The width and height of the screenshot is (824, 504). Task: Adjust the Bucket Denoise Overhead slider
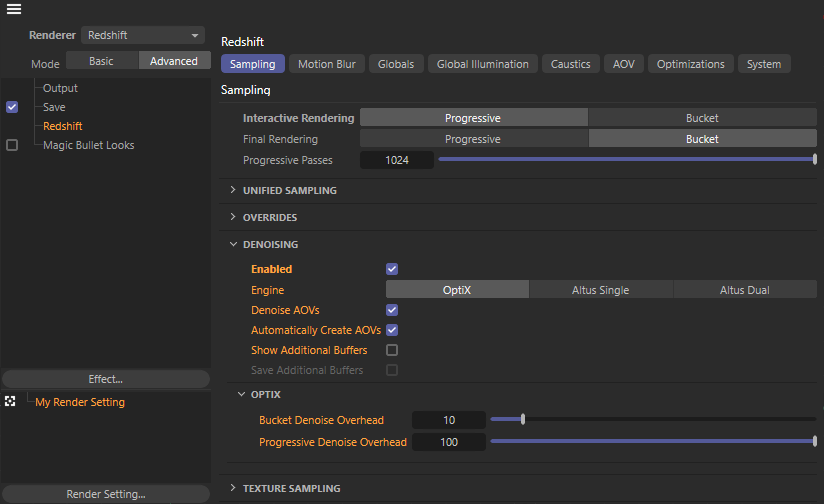(523, 420)
